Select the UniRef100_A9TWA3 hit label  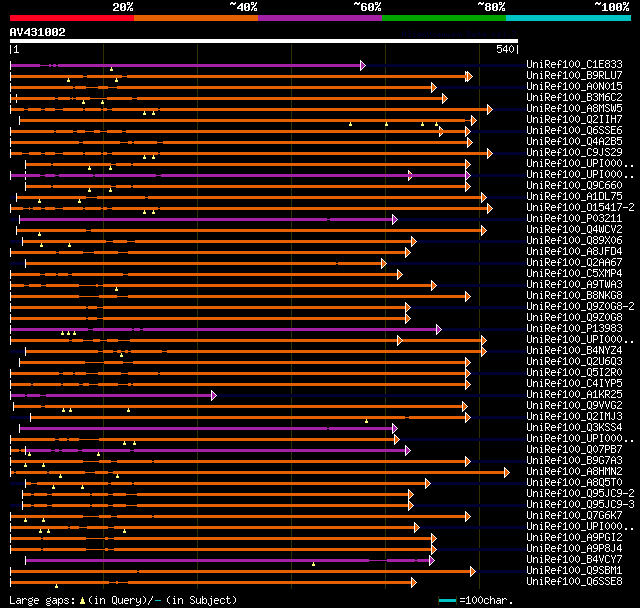pyautogui.click(x=574, y=285)
